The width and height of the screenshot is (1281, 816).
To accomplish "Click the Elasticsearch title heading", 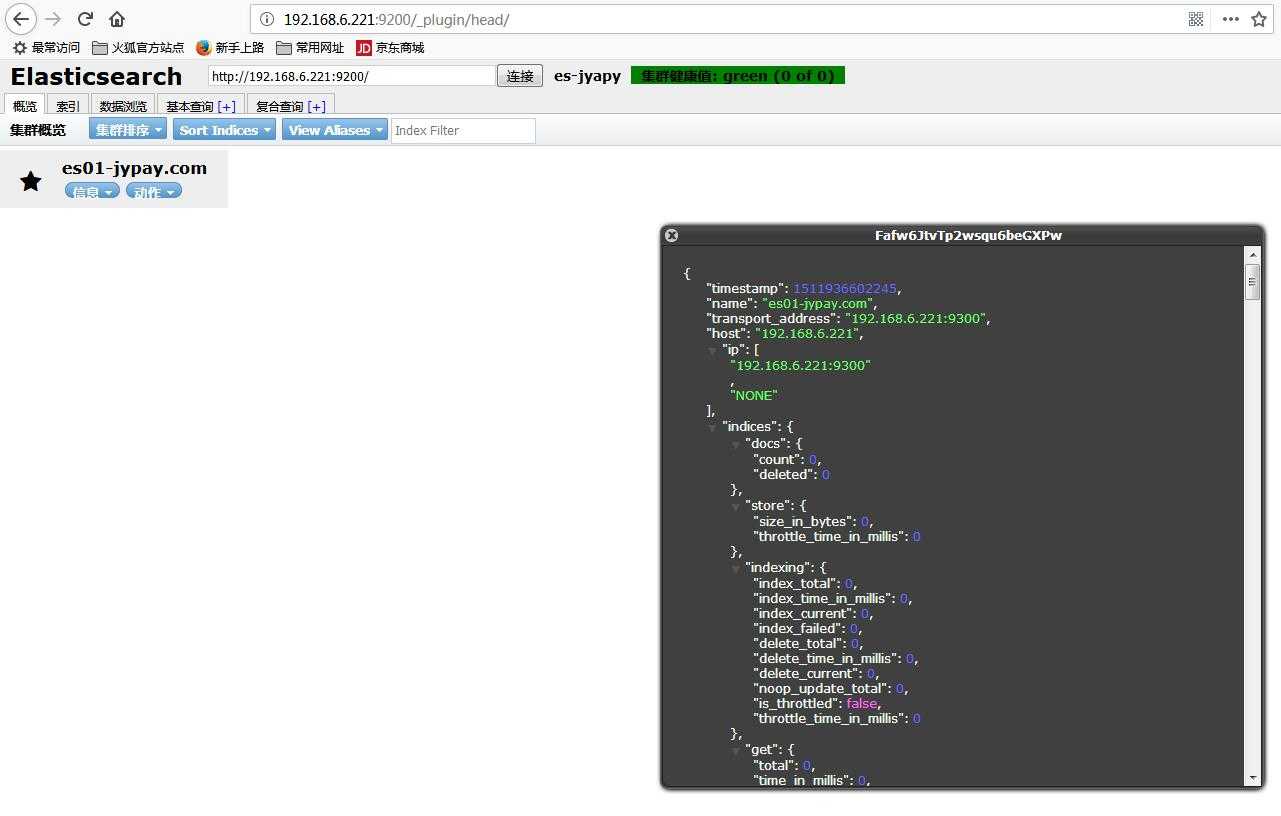I will tap(96, 76).
